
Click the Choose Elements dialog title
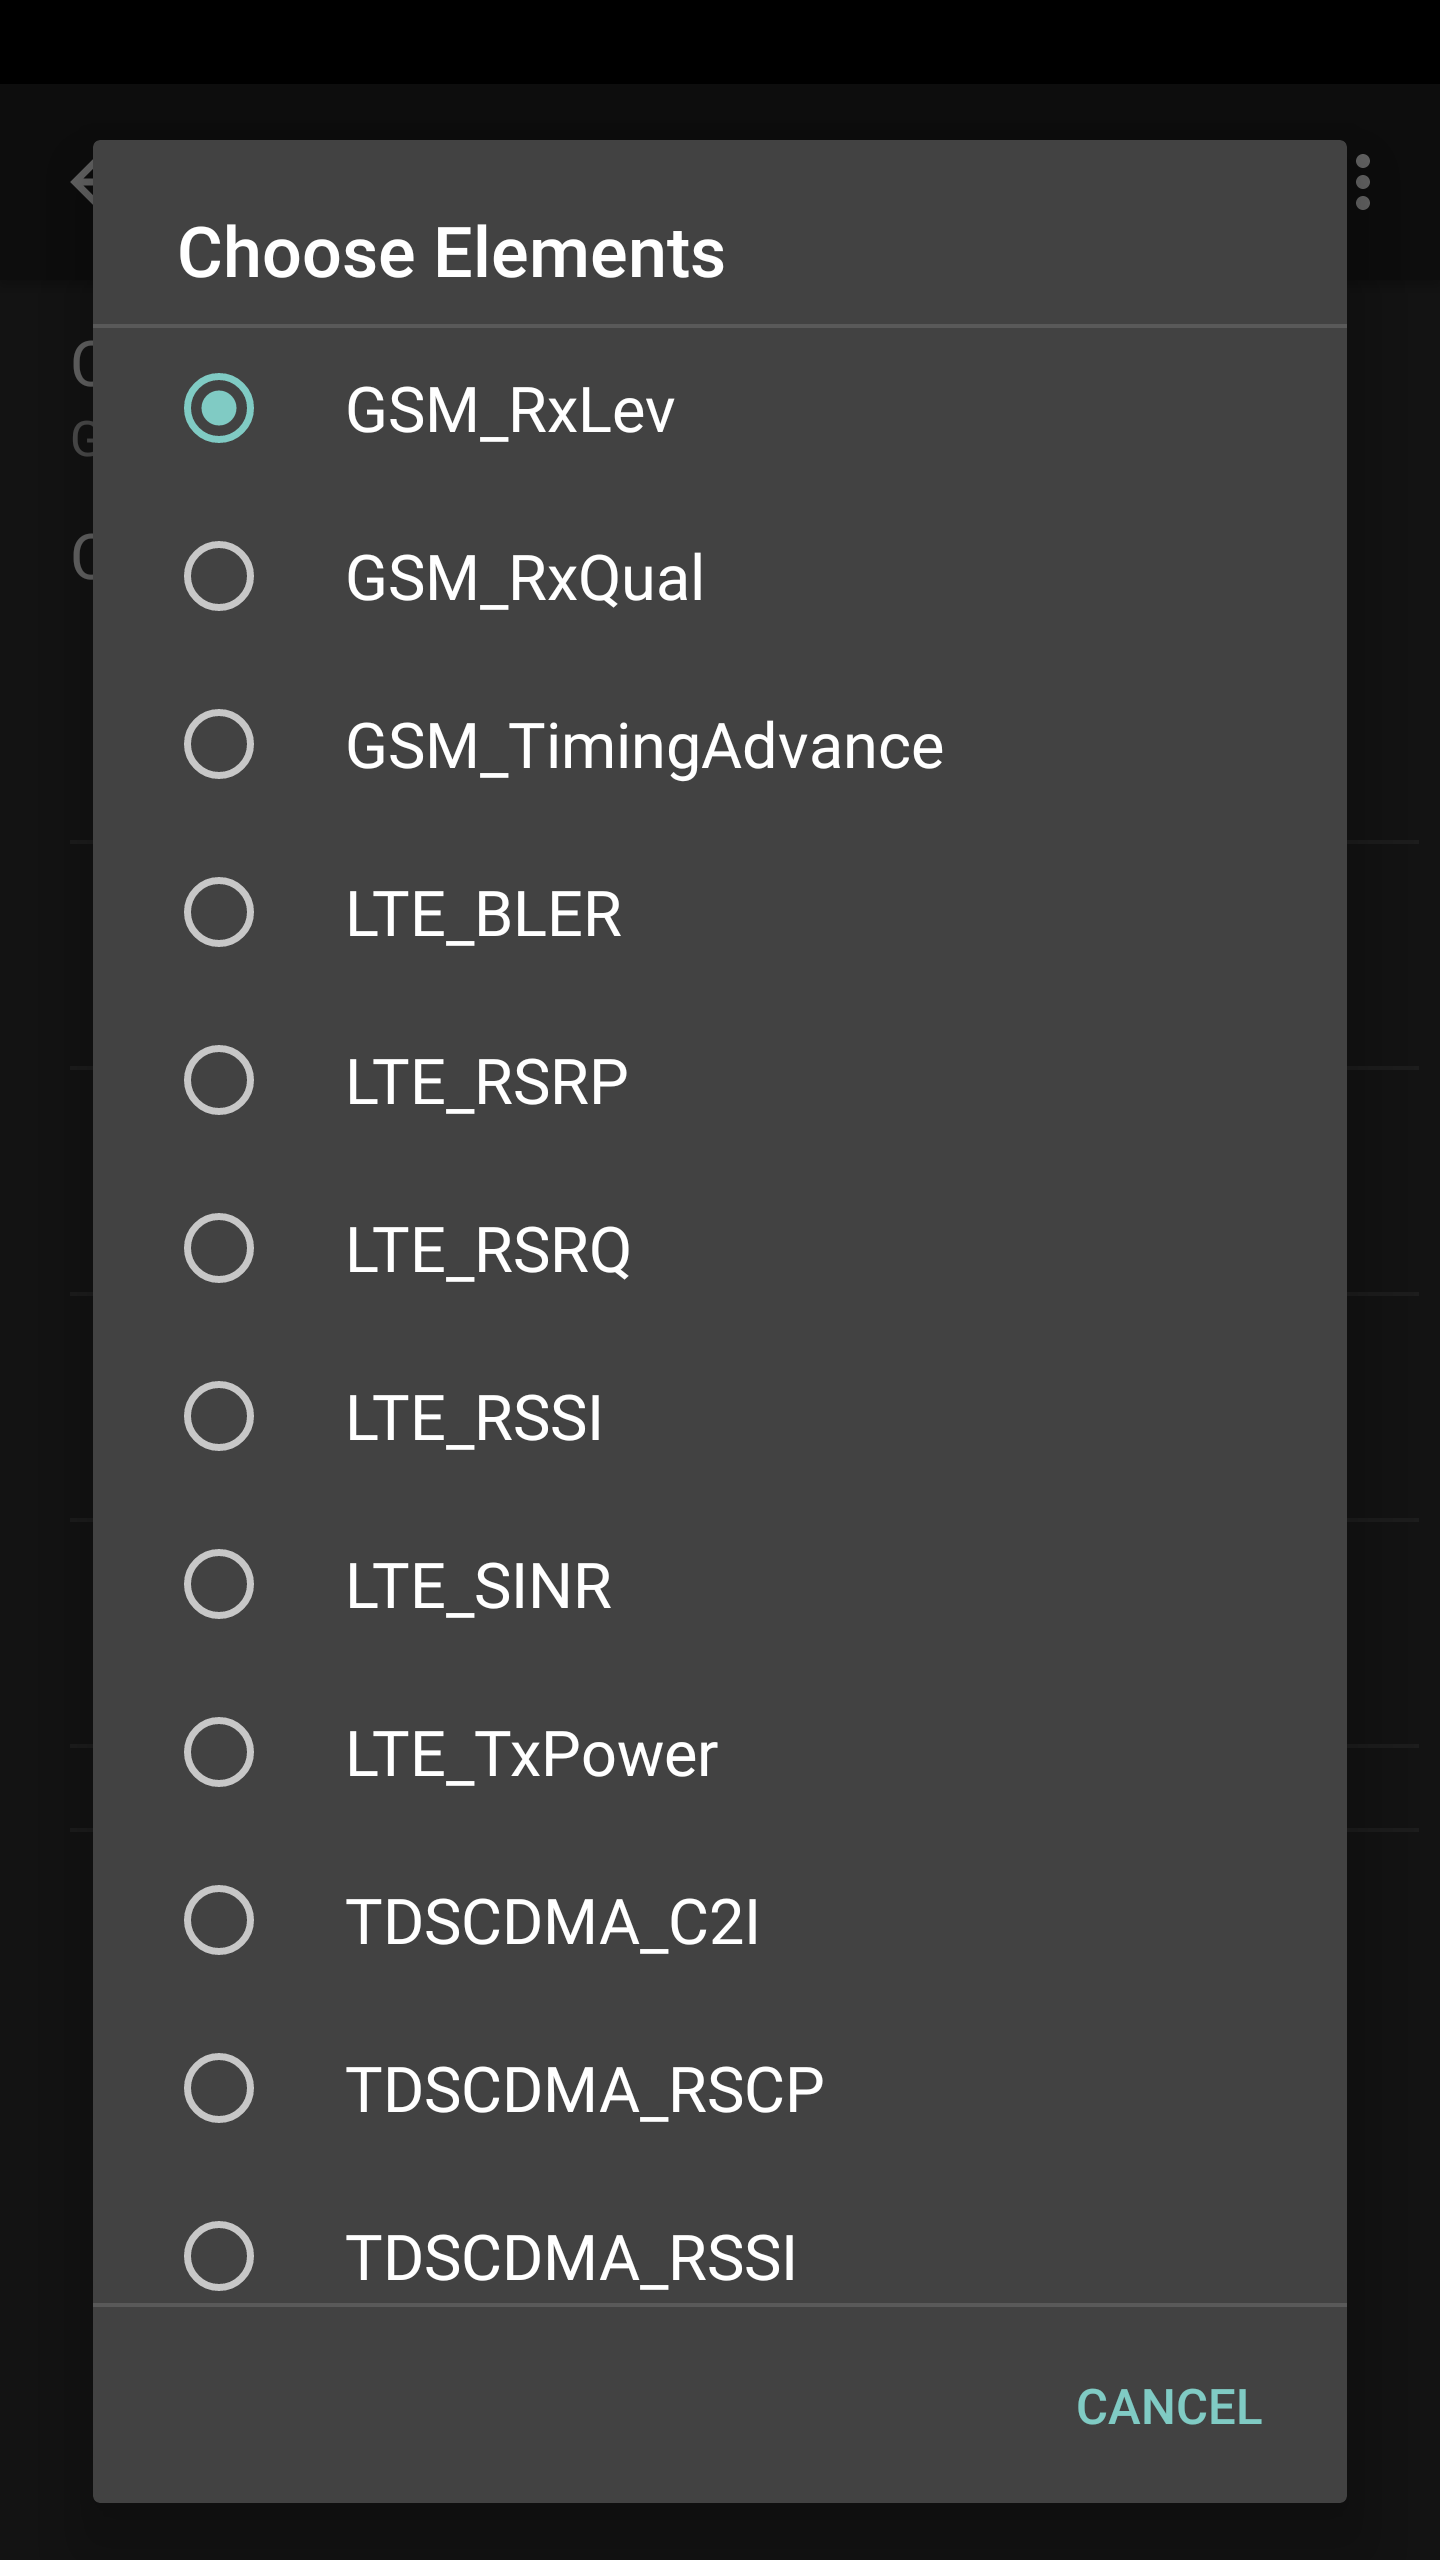pyautogui.click(x=451, y=253)
